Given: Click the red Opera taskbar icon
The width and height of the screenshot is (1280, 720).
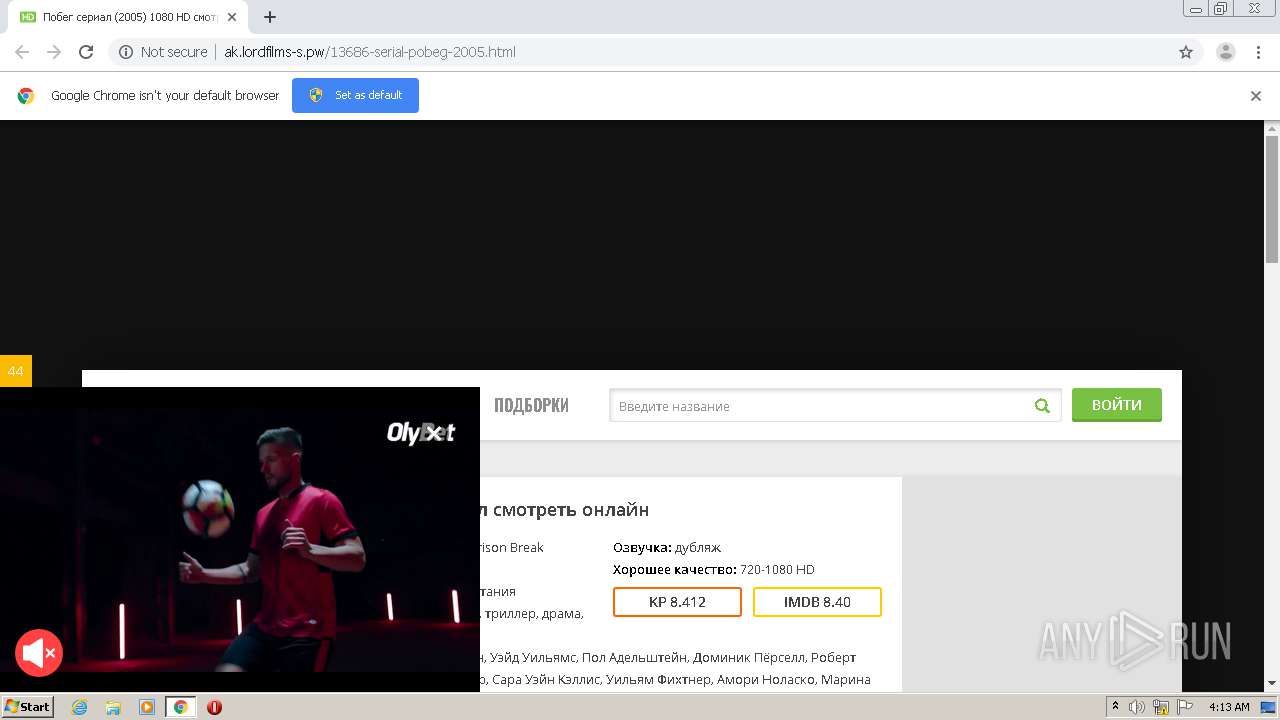Looking at the screenshot, I should (214, 707).
